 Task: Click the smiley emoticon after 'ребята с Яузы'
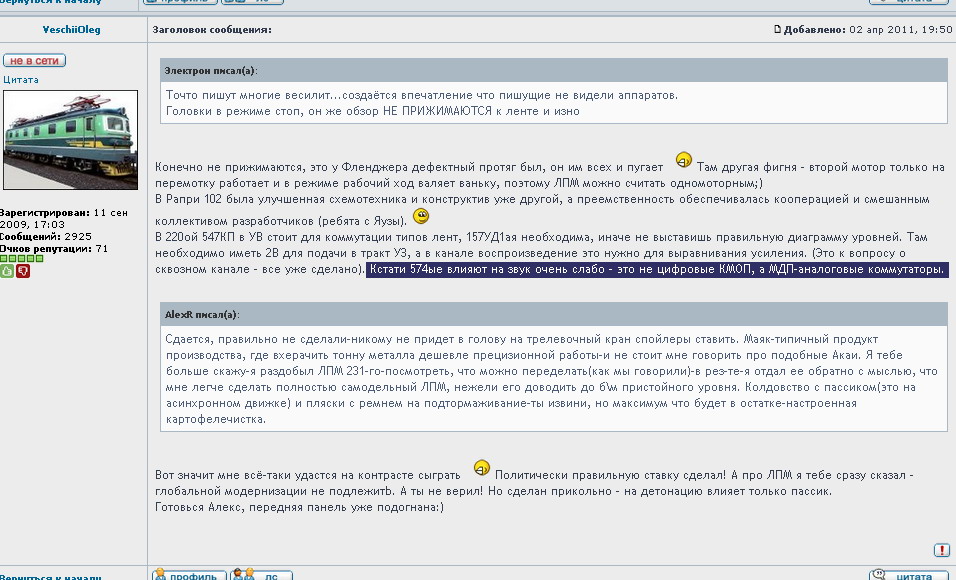[421, 217]
